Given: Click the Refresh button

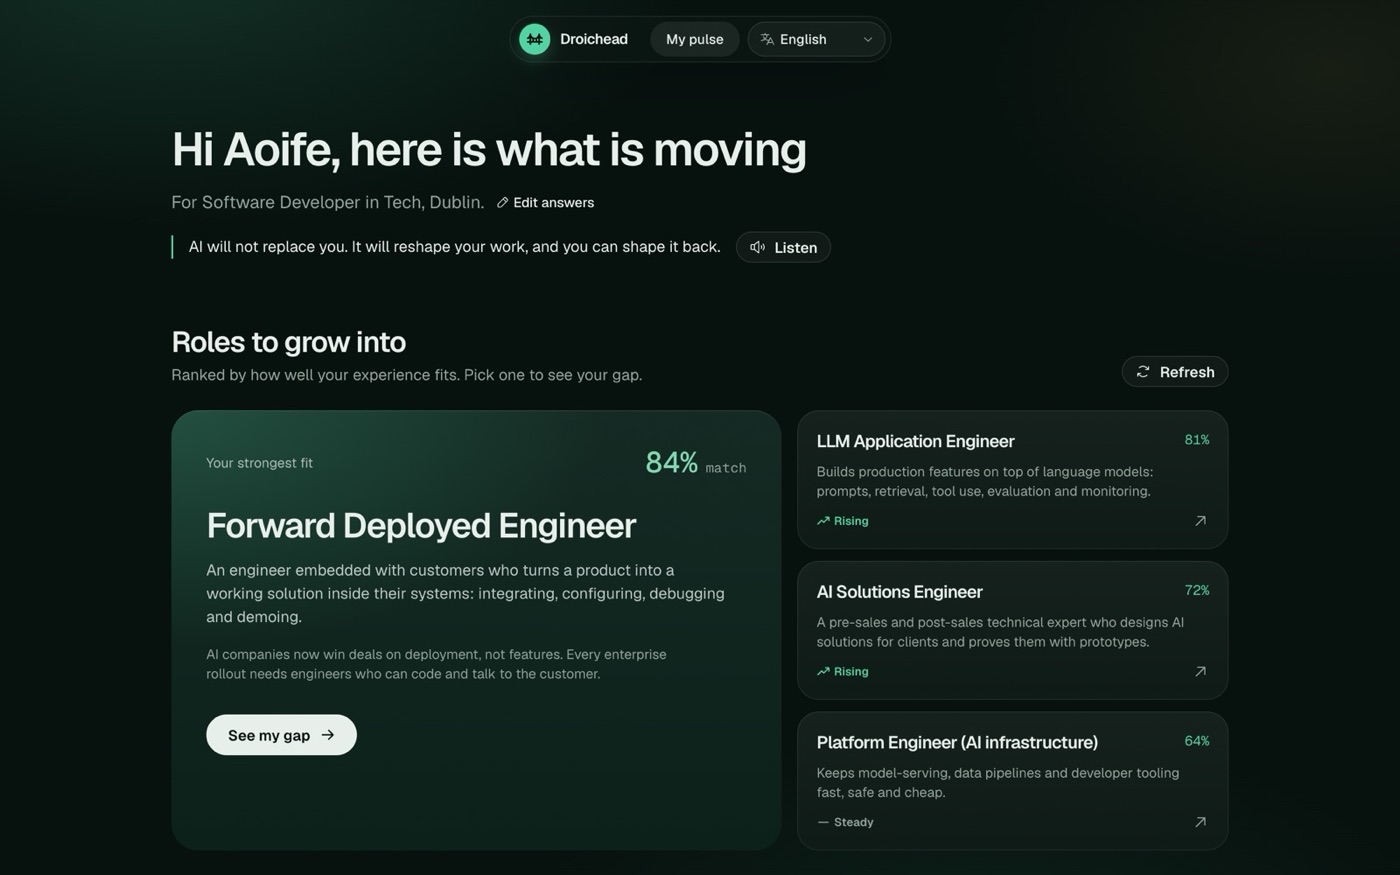Looking at the screenshot, I should 1174,372.
